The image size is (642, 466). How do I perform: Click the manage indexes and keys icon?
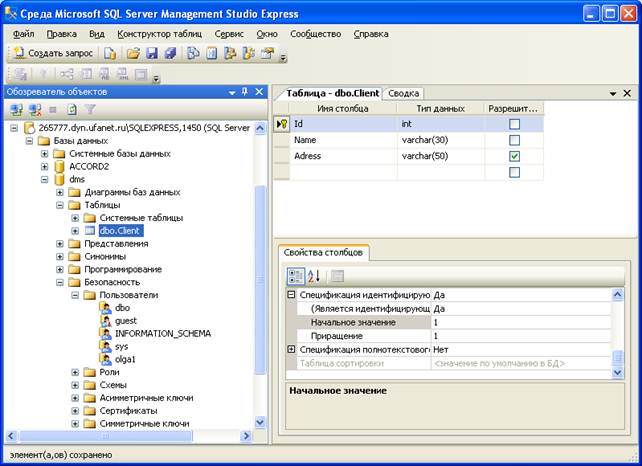(x=86, y=74)
